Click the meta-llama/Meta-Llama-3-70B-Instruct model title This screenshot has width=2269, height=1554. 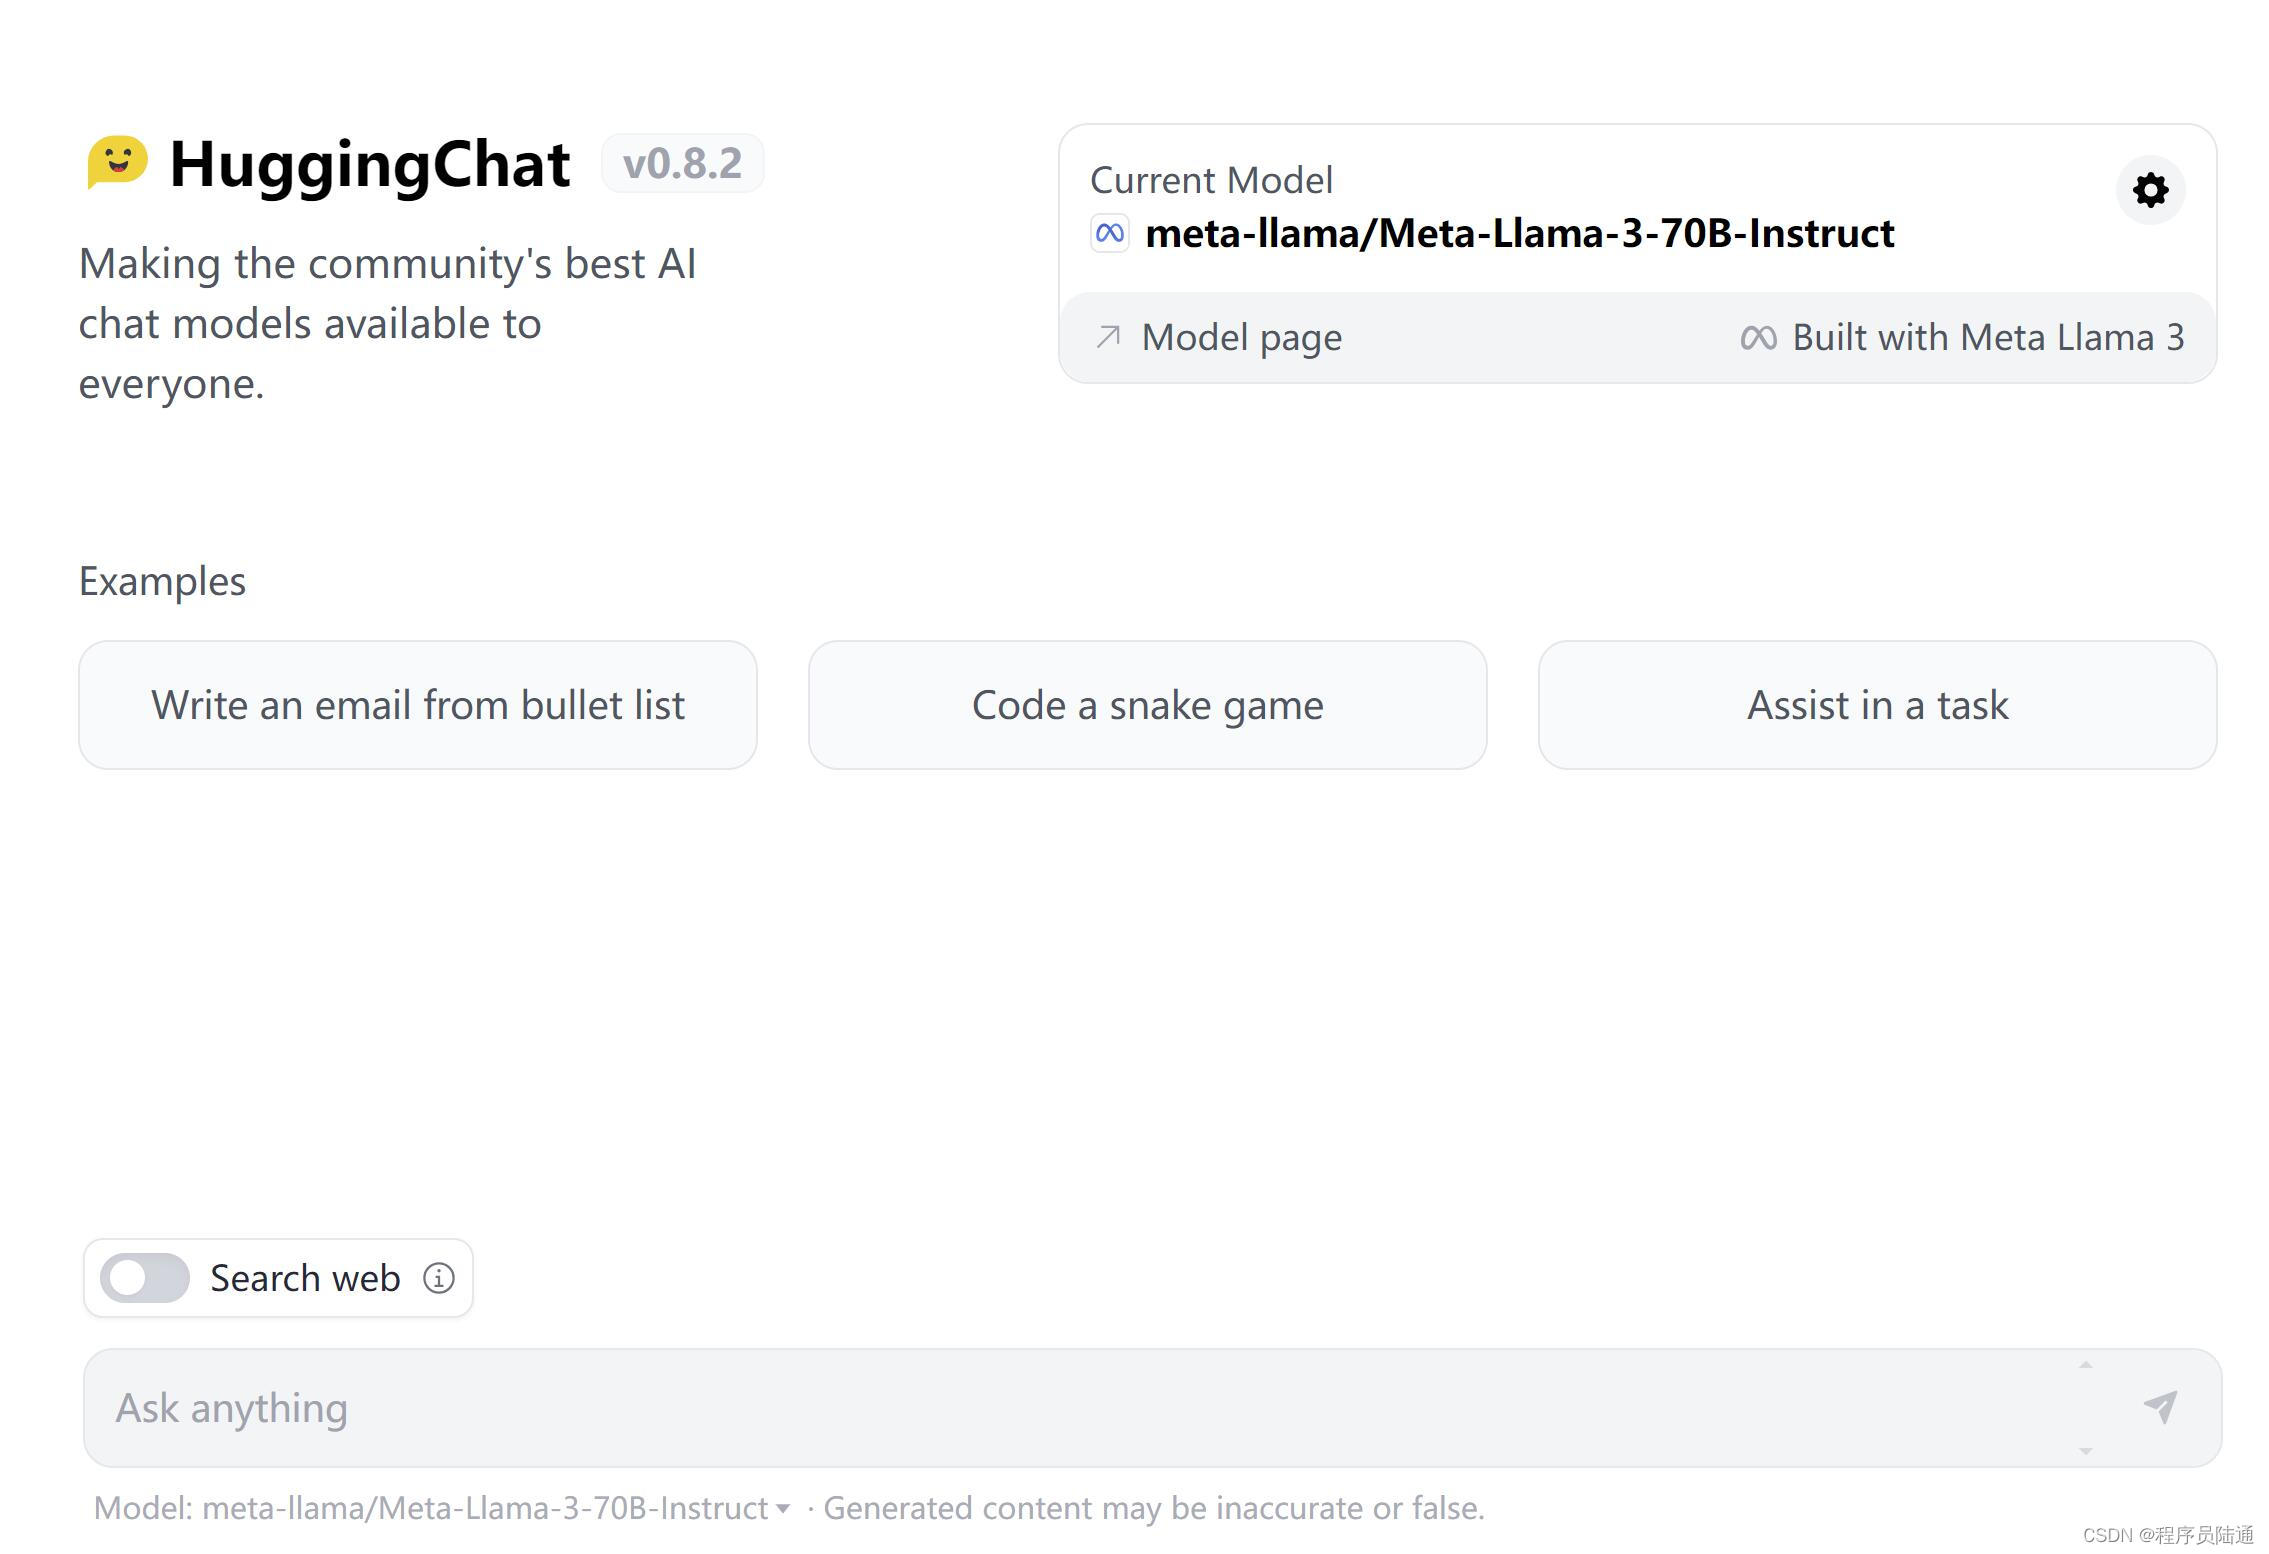[x=1519, y=234]
